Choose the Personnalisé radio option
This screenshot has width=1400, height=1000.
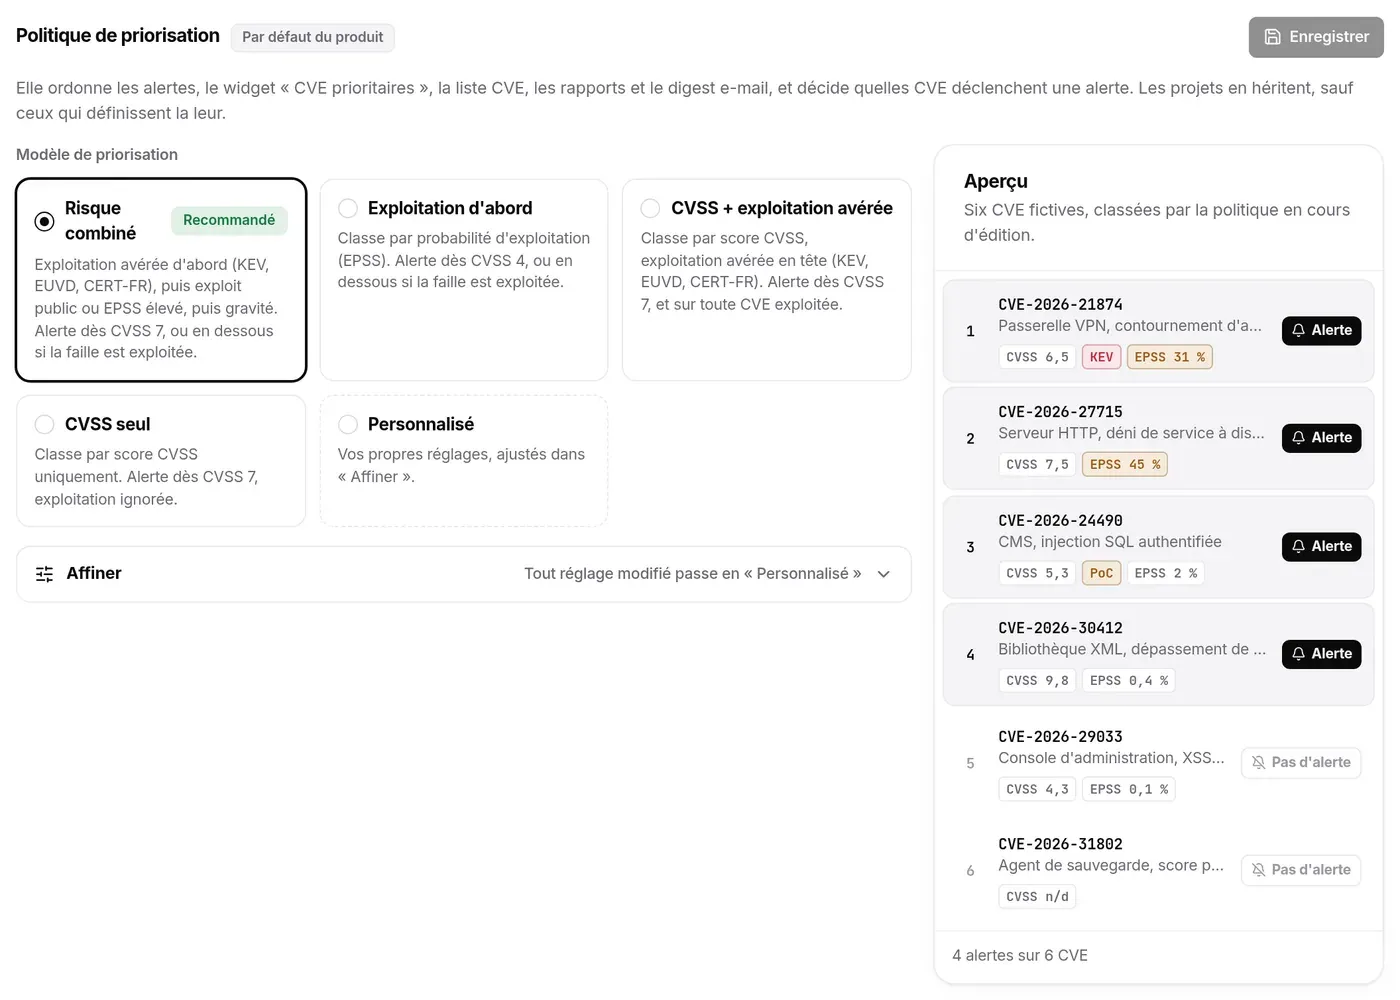click(348, 424)
